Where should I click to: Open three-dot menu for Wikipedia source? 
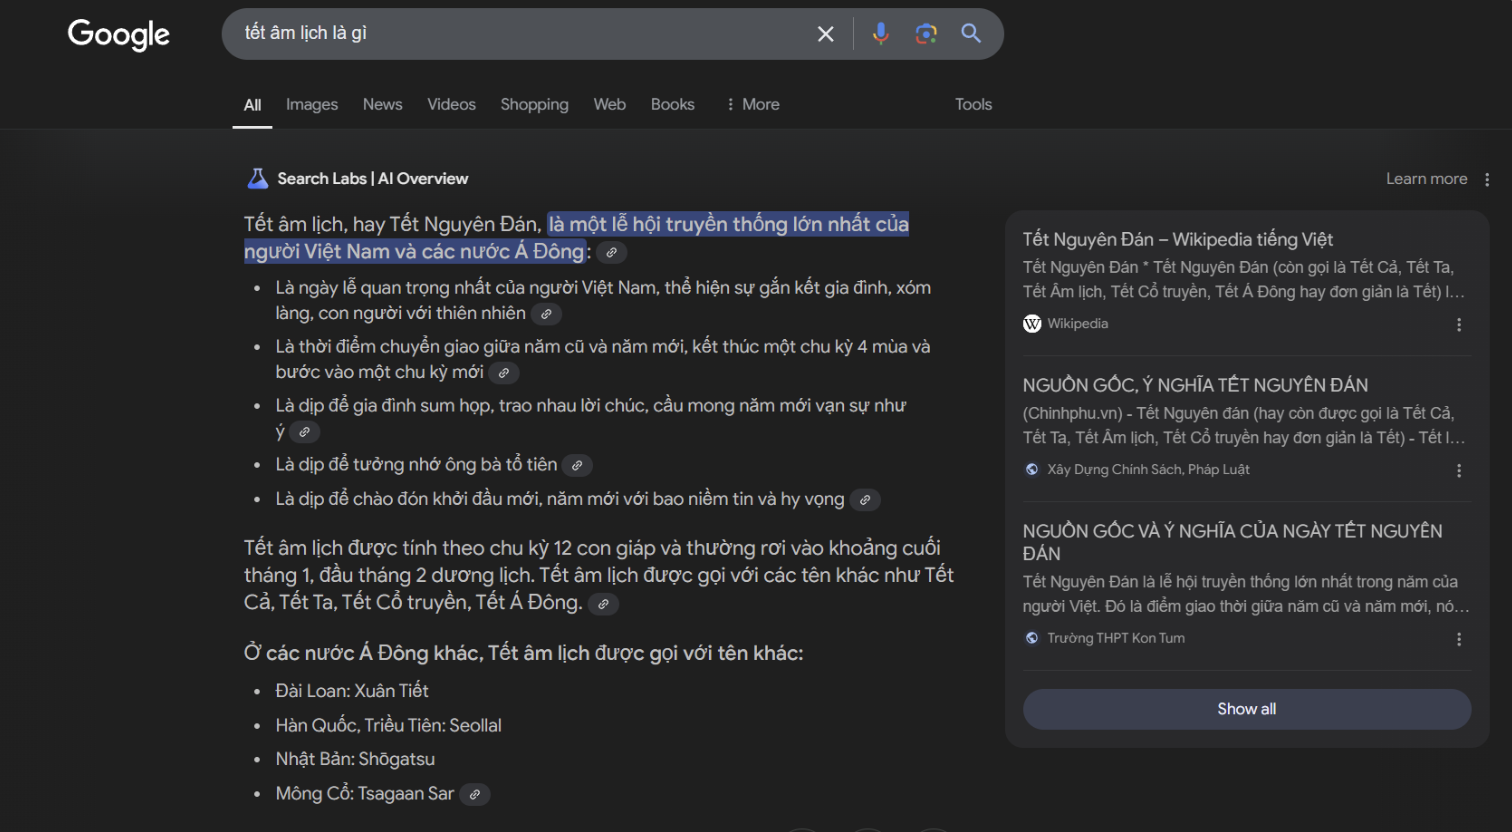[1459, 325]
